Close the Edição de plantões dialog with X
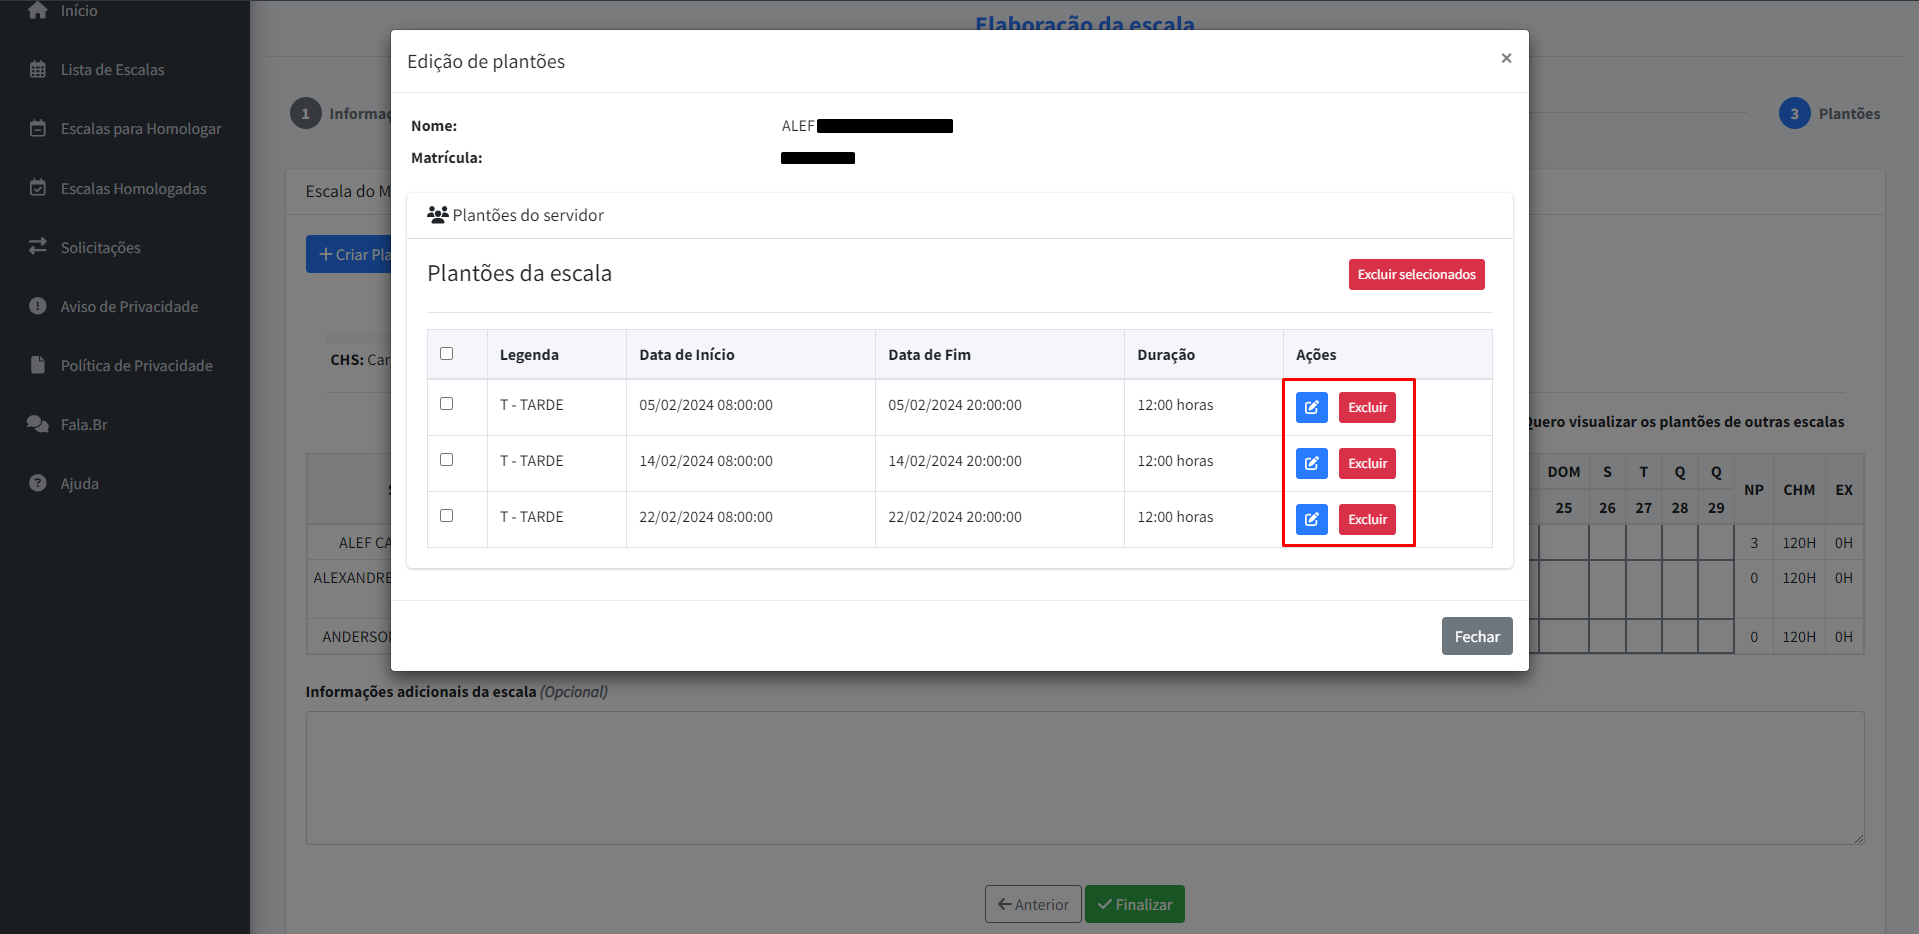 (x=1506, y=58)
